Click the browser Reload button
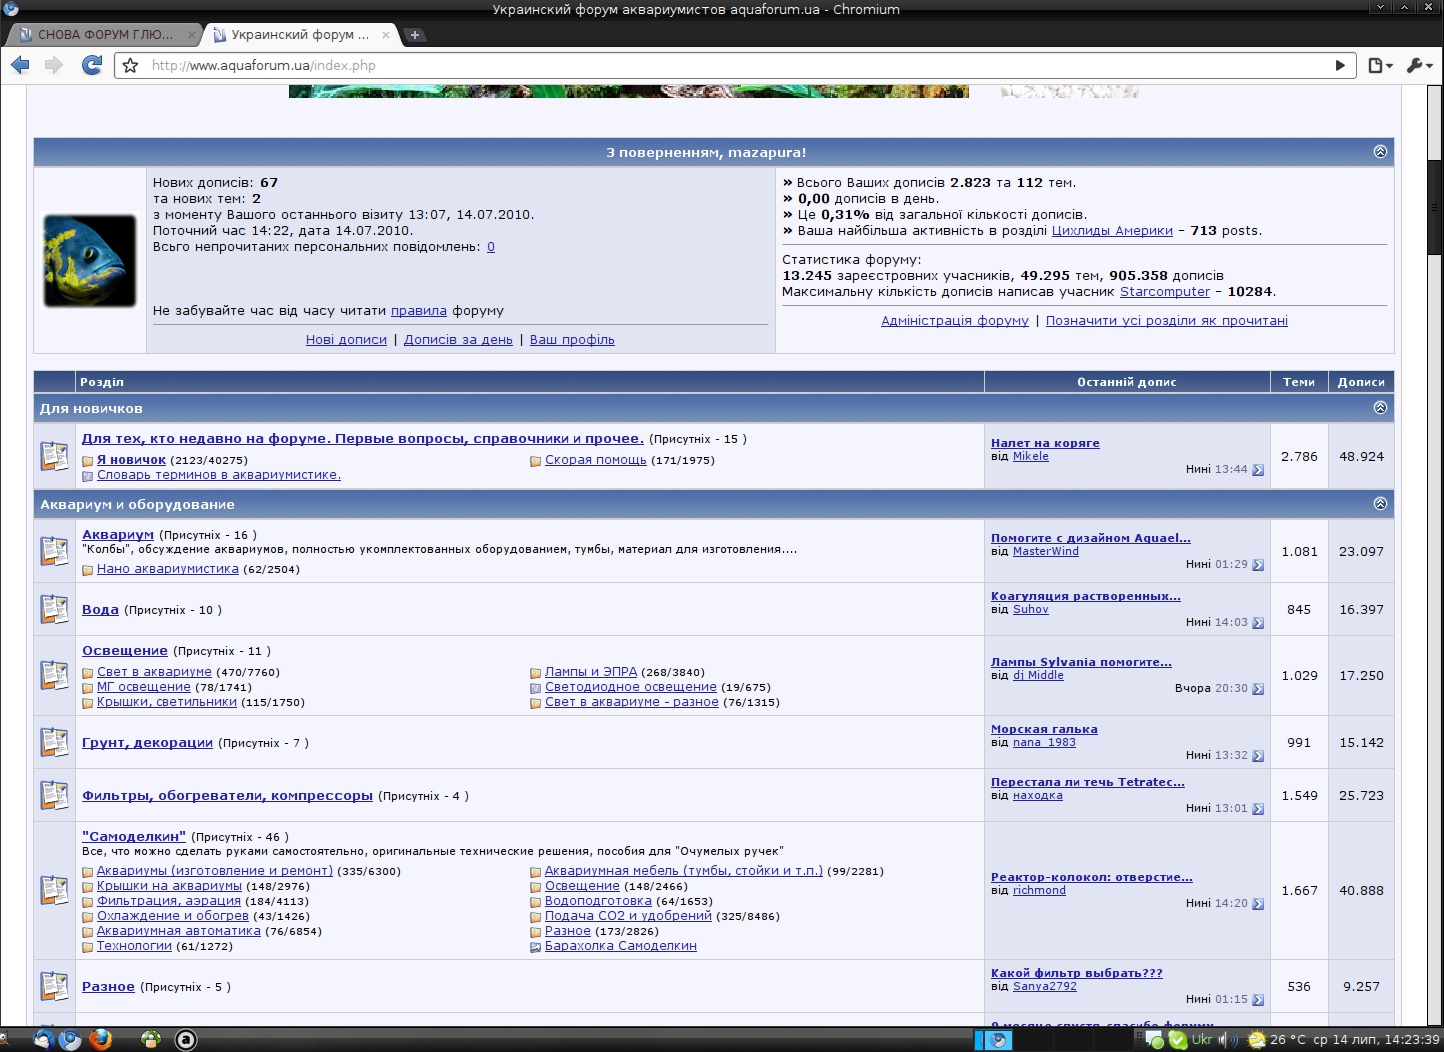Screen dimensions: 1444x1052 click(x=92, y=65)
